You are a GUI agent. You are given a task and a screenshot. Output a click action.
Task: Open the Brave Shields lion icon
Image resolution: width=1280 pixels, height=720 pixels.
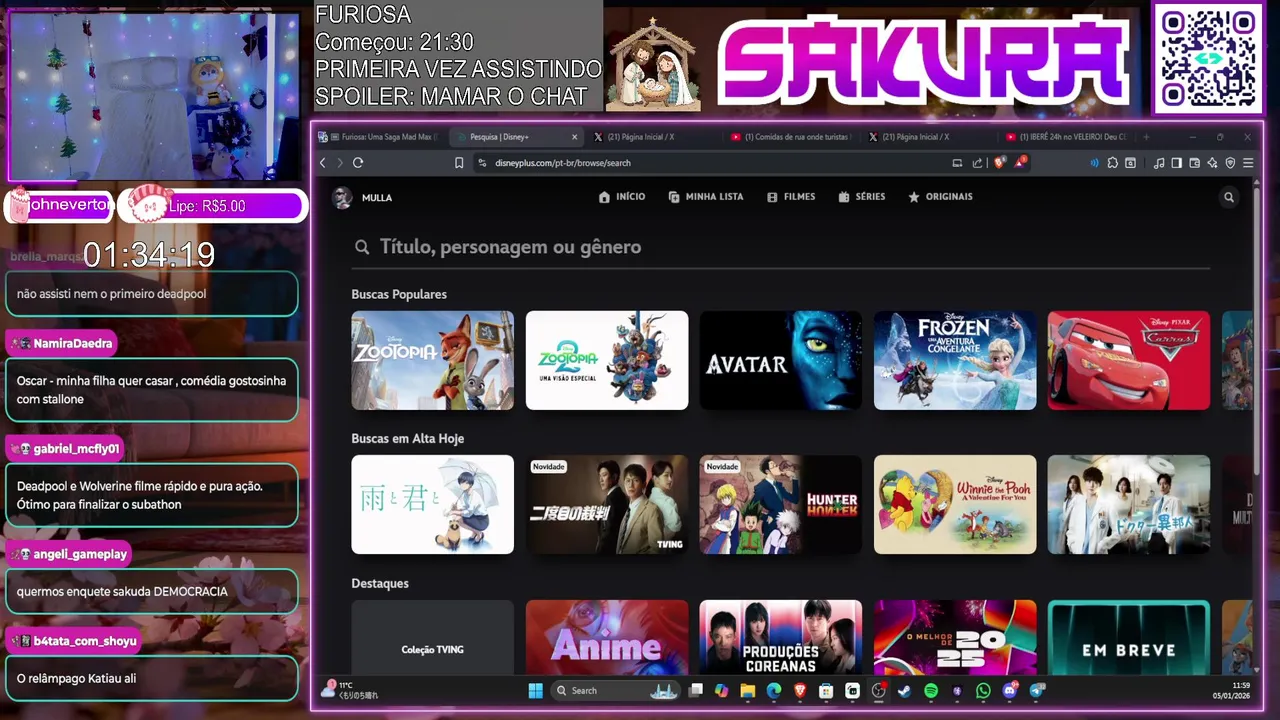pos(999,163)
